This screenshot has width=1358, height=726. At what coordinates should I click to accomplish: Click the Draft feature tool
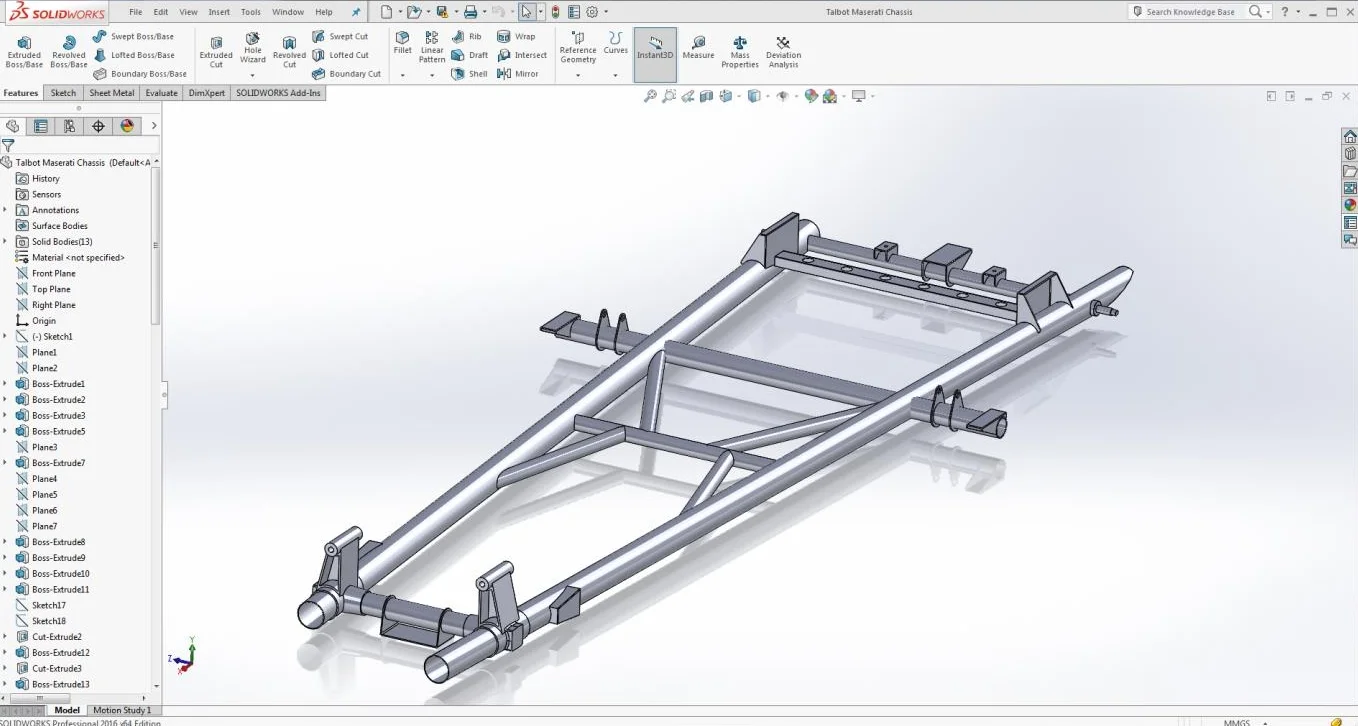(469, 55)
